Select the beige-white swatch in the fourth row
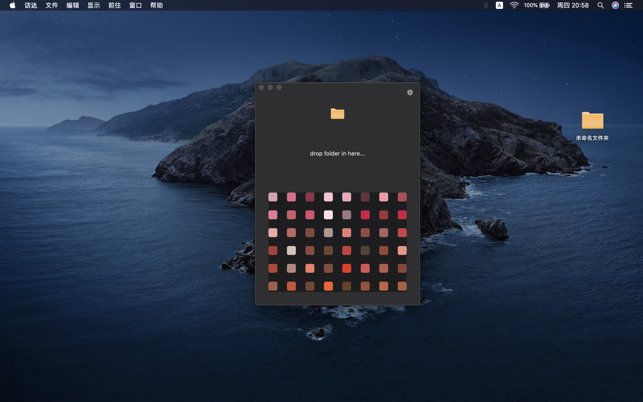 291,250
